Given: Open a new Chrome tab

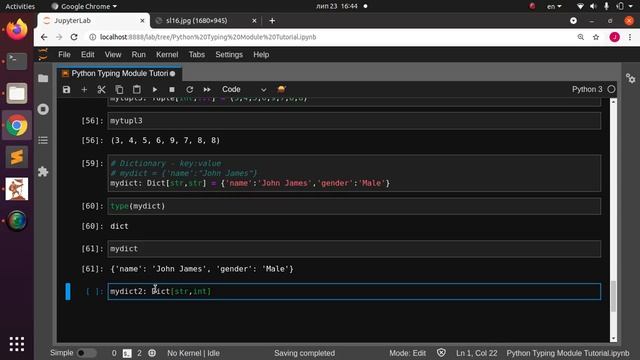Looking at the screenshot, I should 272,20.
